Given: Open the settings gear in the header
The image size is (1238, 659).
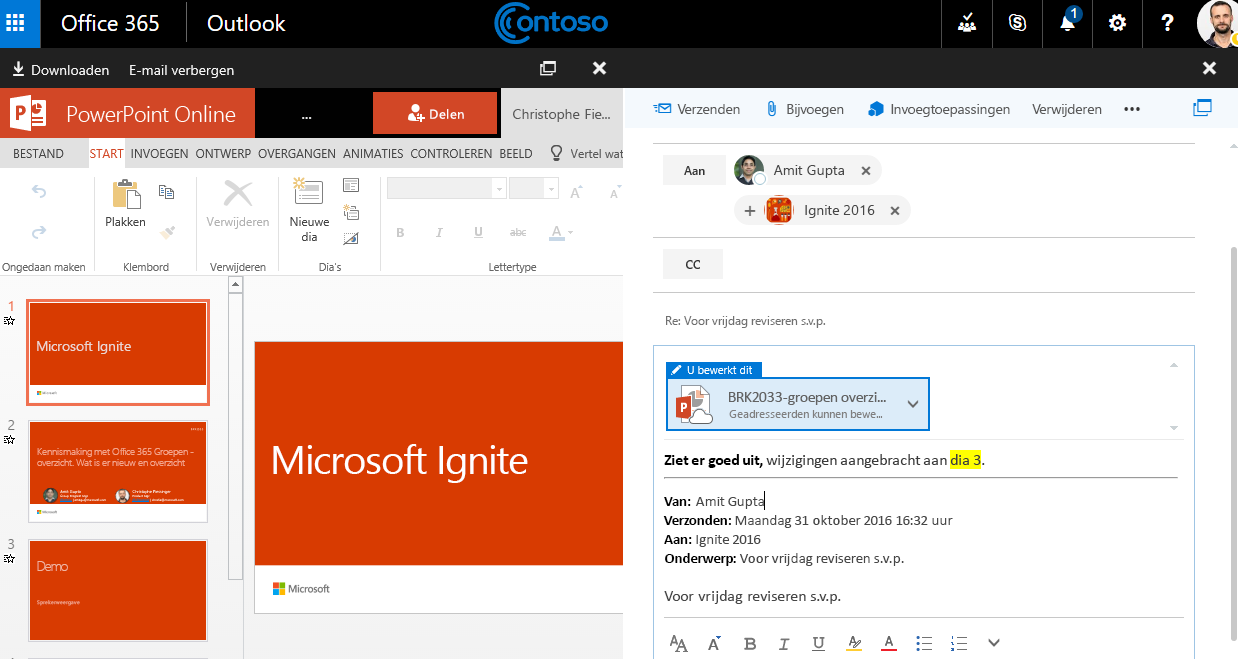Looking at the screenshot, I should click(x=1118, y=24).
